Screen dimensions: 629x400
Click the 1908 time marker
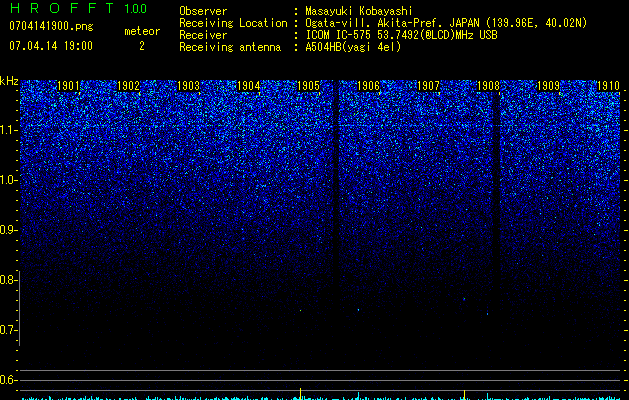[488, 86]
